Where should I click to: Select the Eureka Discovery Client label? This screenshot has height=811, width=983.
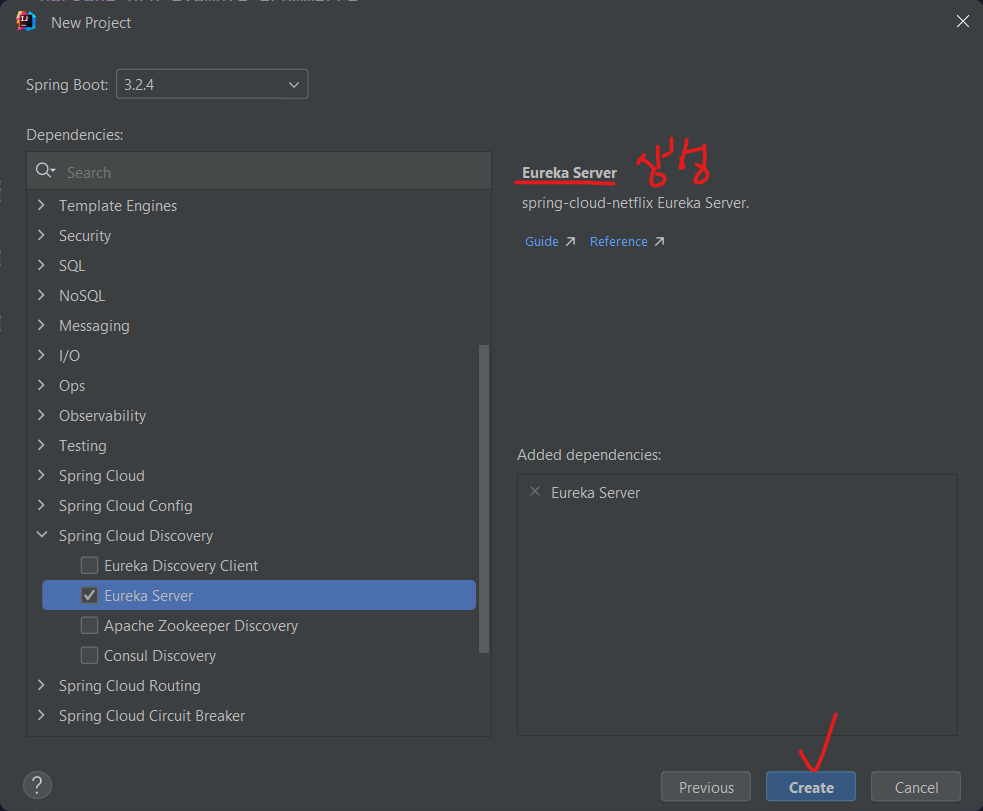181,565
